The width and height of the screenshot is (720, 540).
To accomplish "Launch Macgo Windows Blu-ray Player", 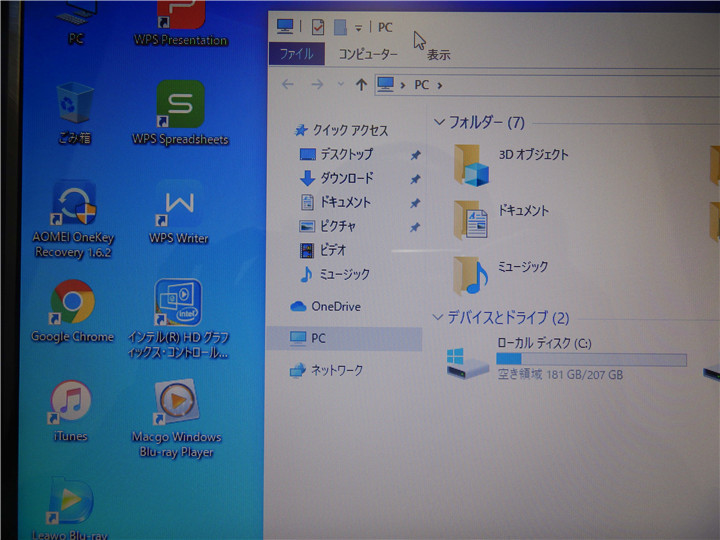I will point(177,418).
